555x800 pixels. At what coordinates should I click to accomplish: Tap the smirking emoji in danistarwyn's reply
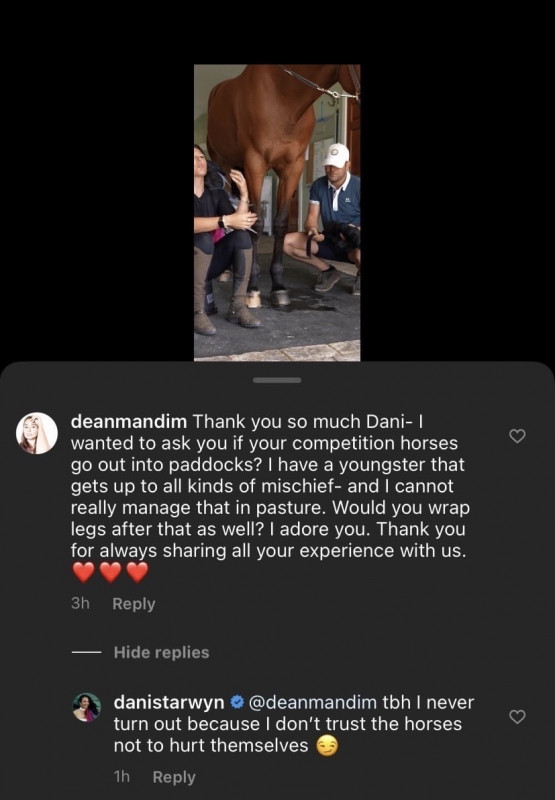[327, 746]
